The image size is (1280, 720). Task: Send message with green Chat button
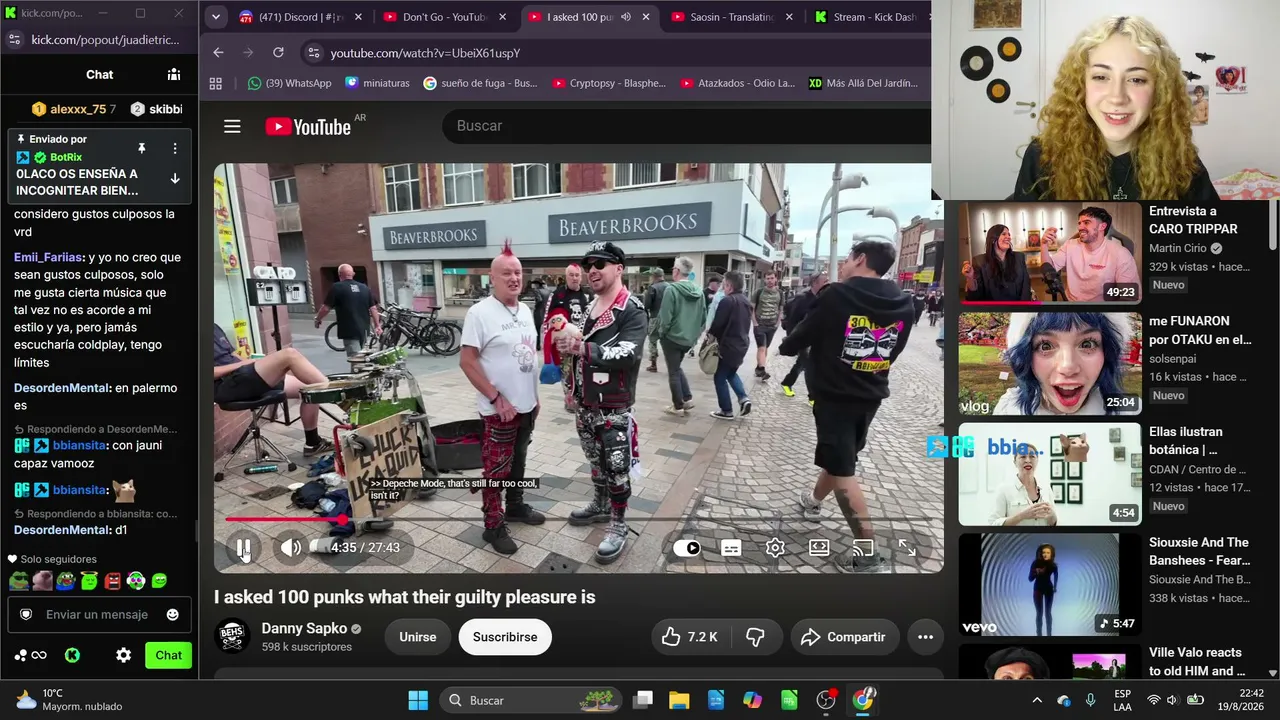point(168,655)
